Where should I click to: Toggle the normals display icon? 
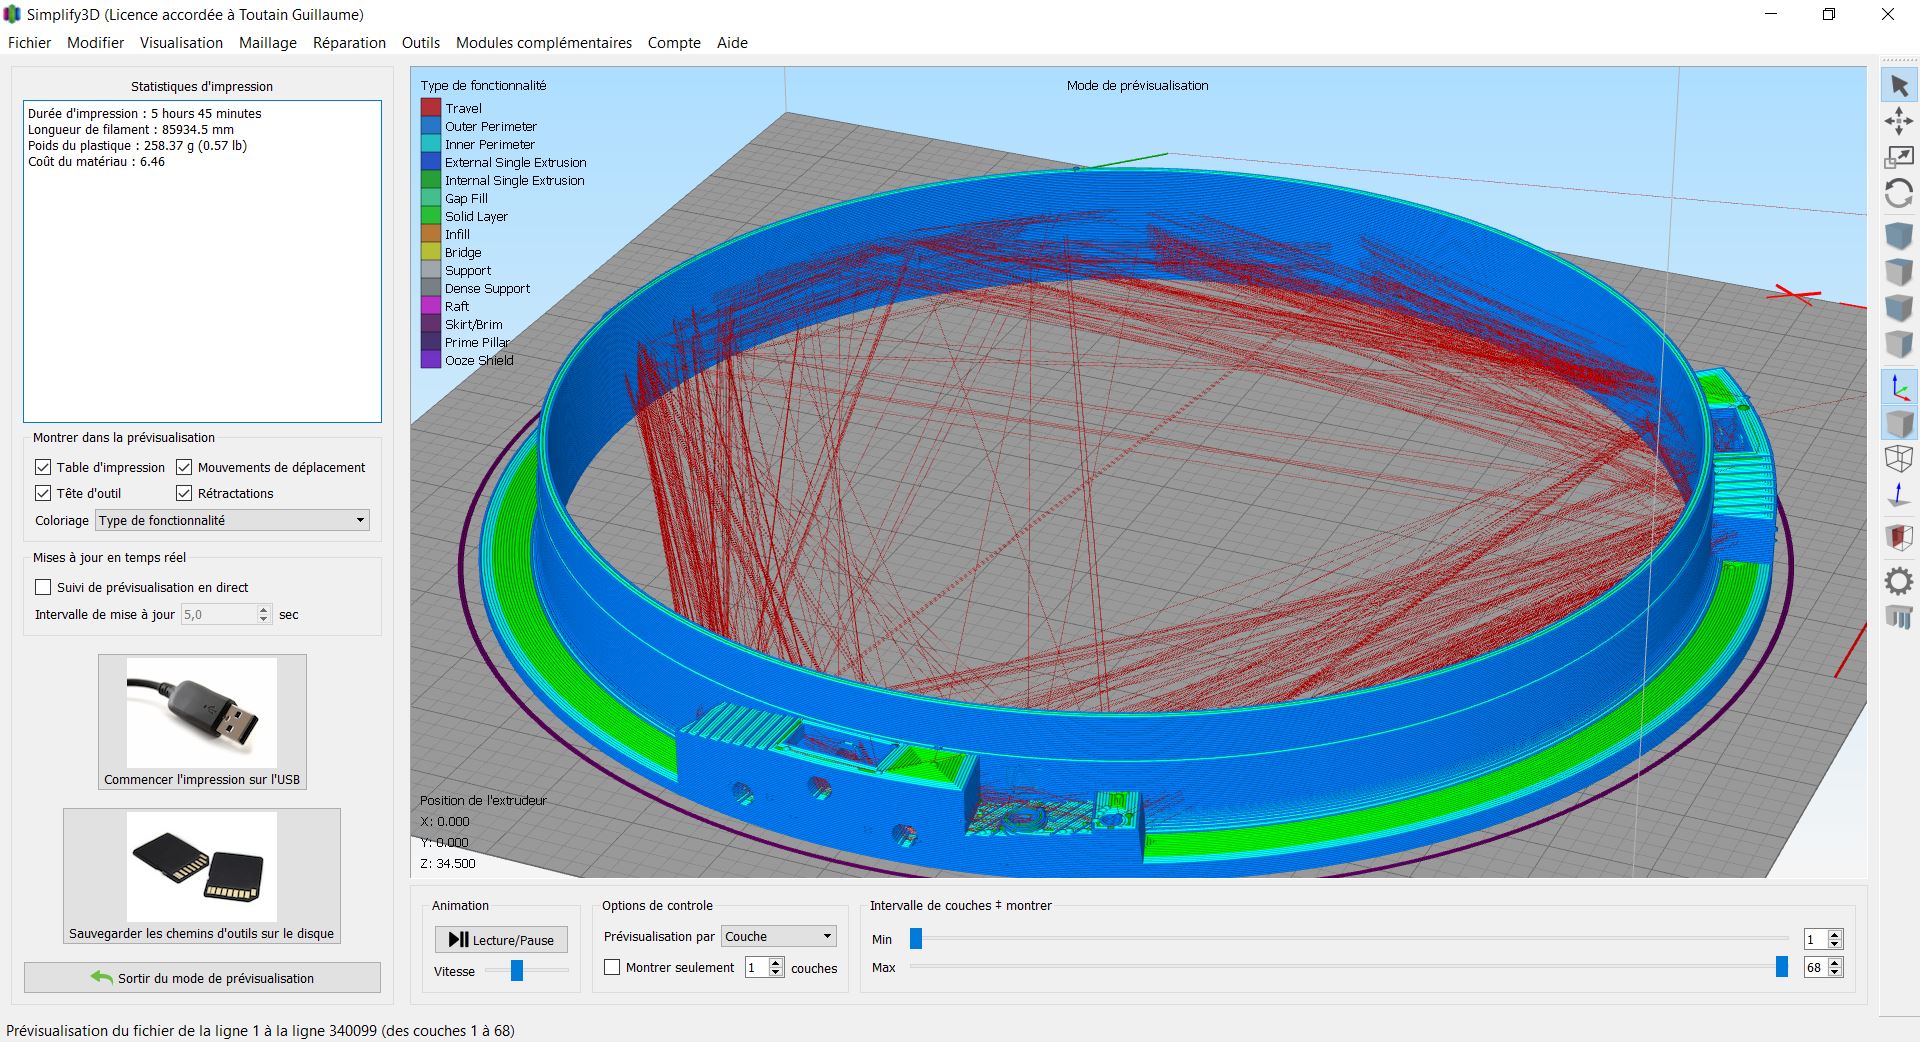[1898, 495]
